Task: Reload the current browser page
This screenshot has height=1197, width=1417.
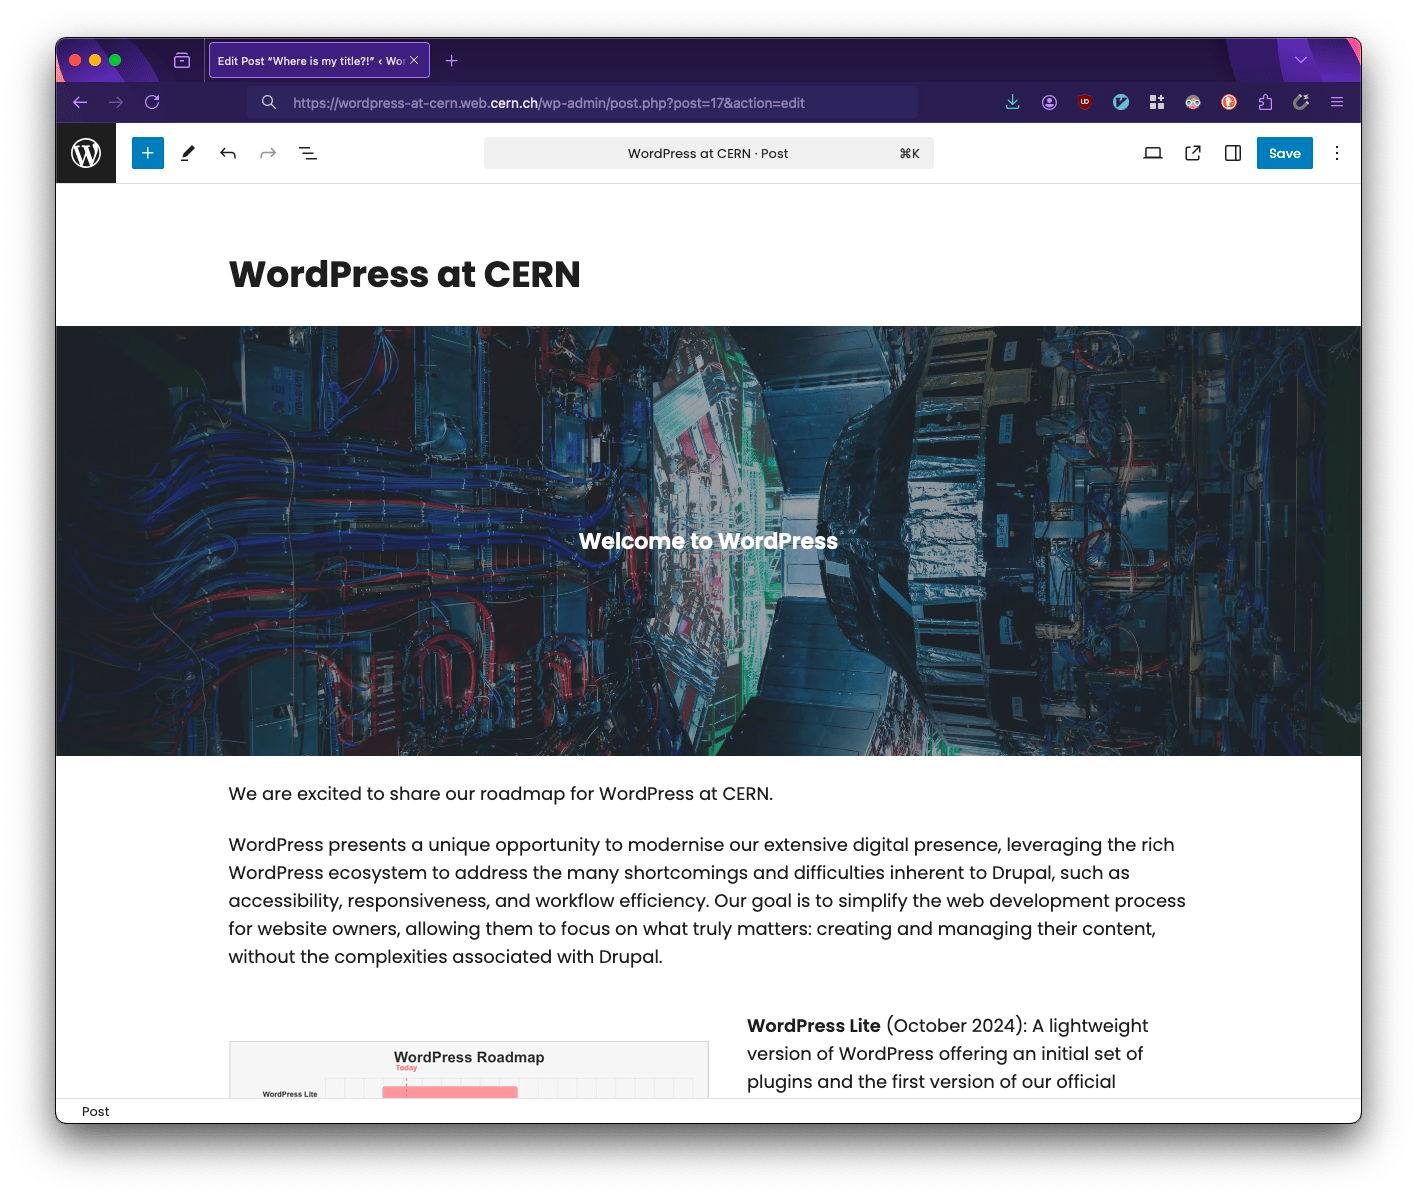Action: 152,102
